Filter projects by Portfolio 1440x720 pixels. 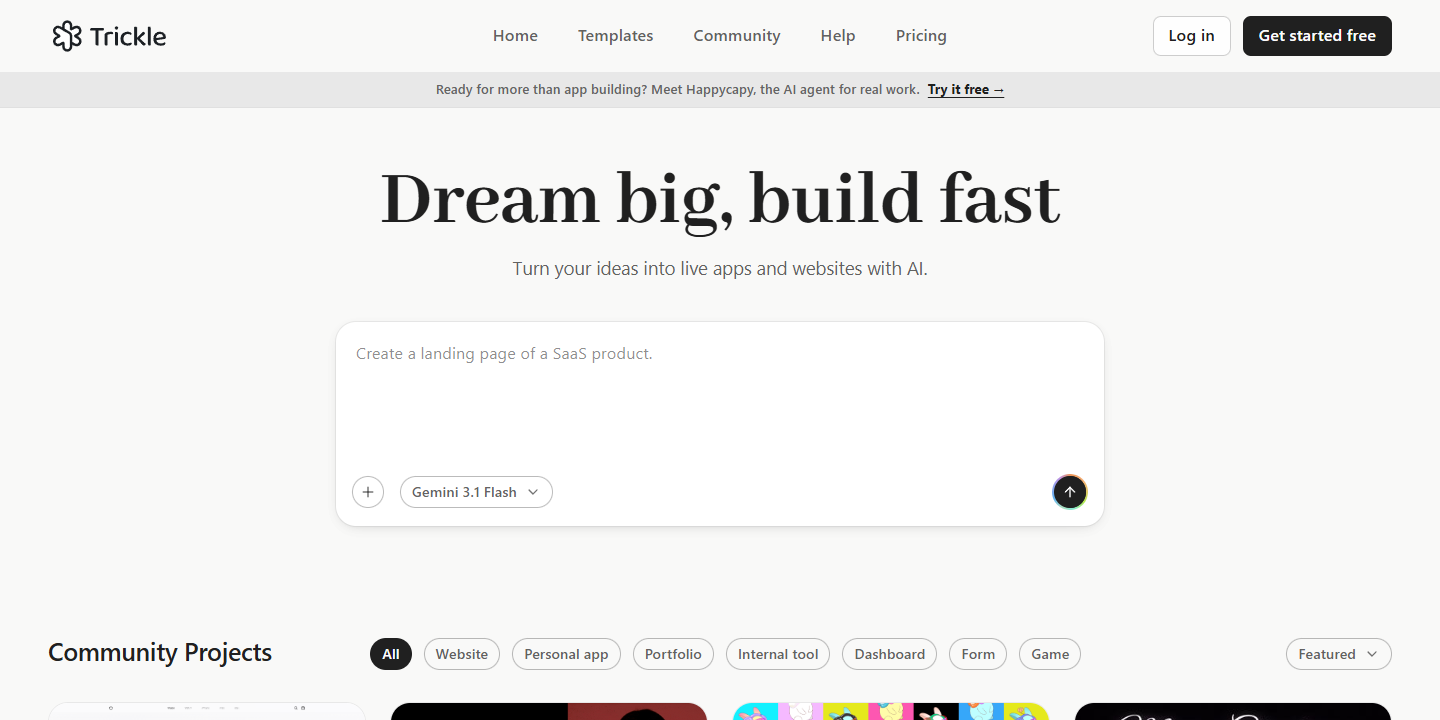(673, 654)
